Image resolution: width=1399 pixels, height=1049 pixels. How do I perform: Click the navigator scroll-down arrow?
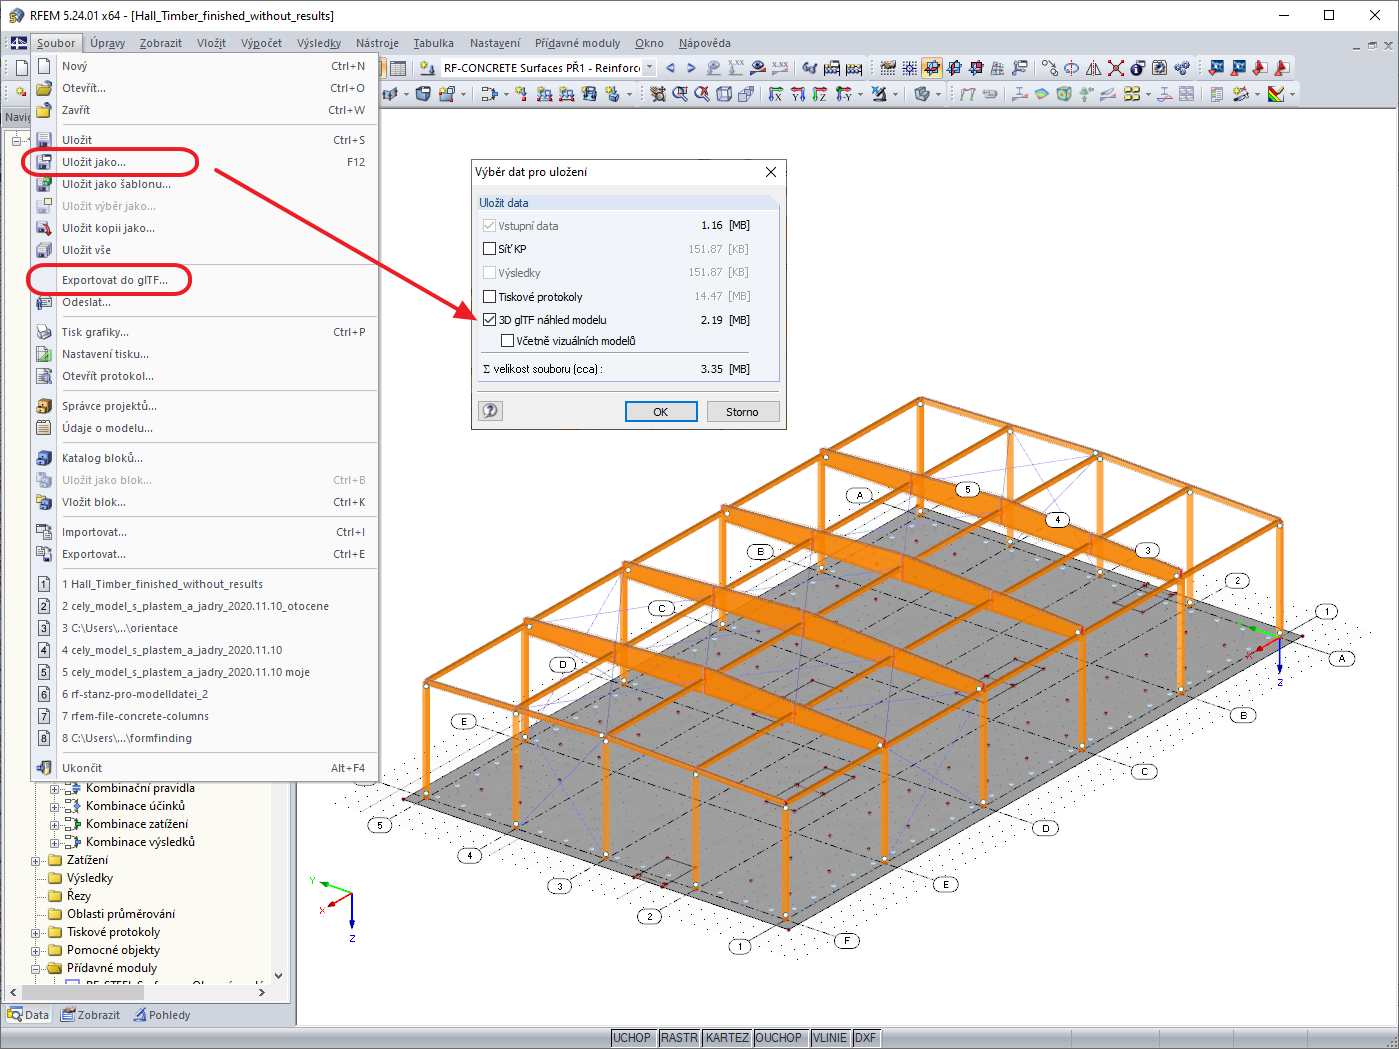(x=278, y=975)
